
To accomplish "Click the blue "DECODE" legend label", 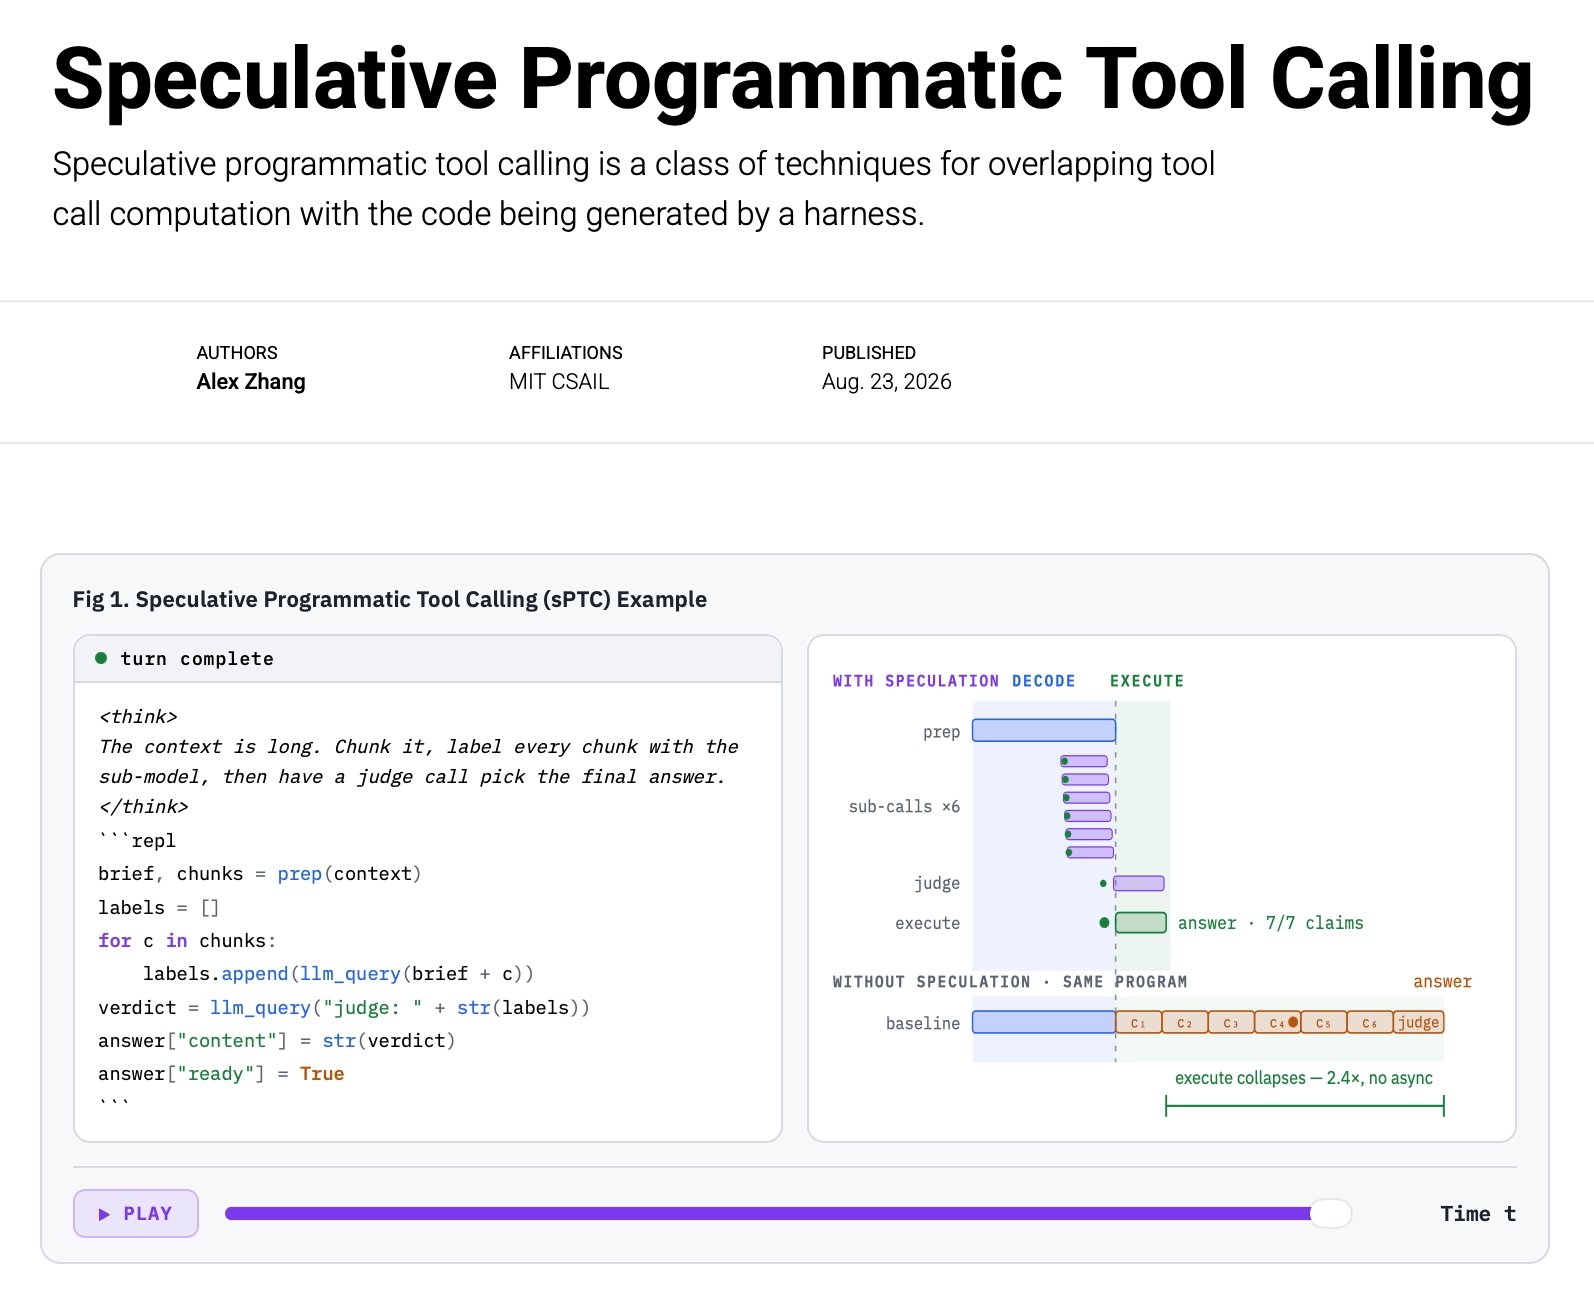I will coord(1044,681).
